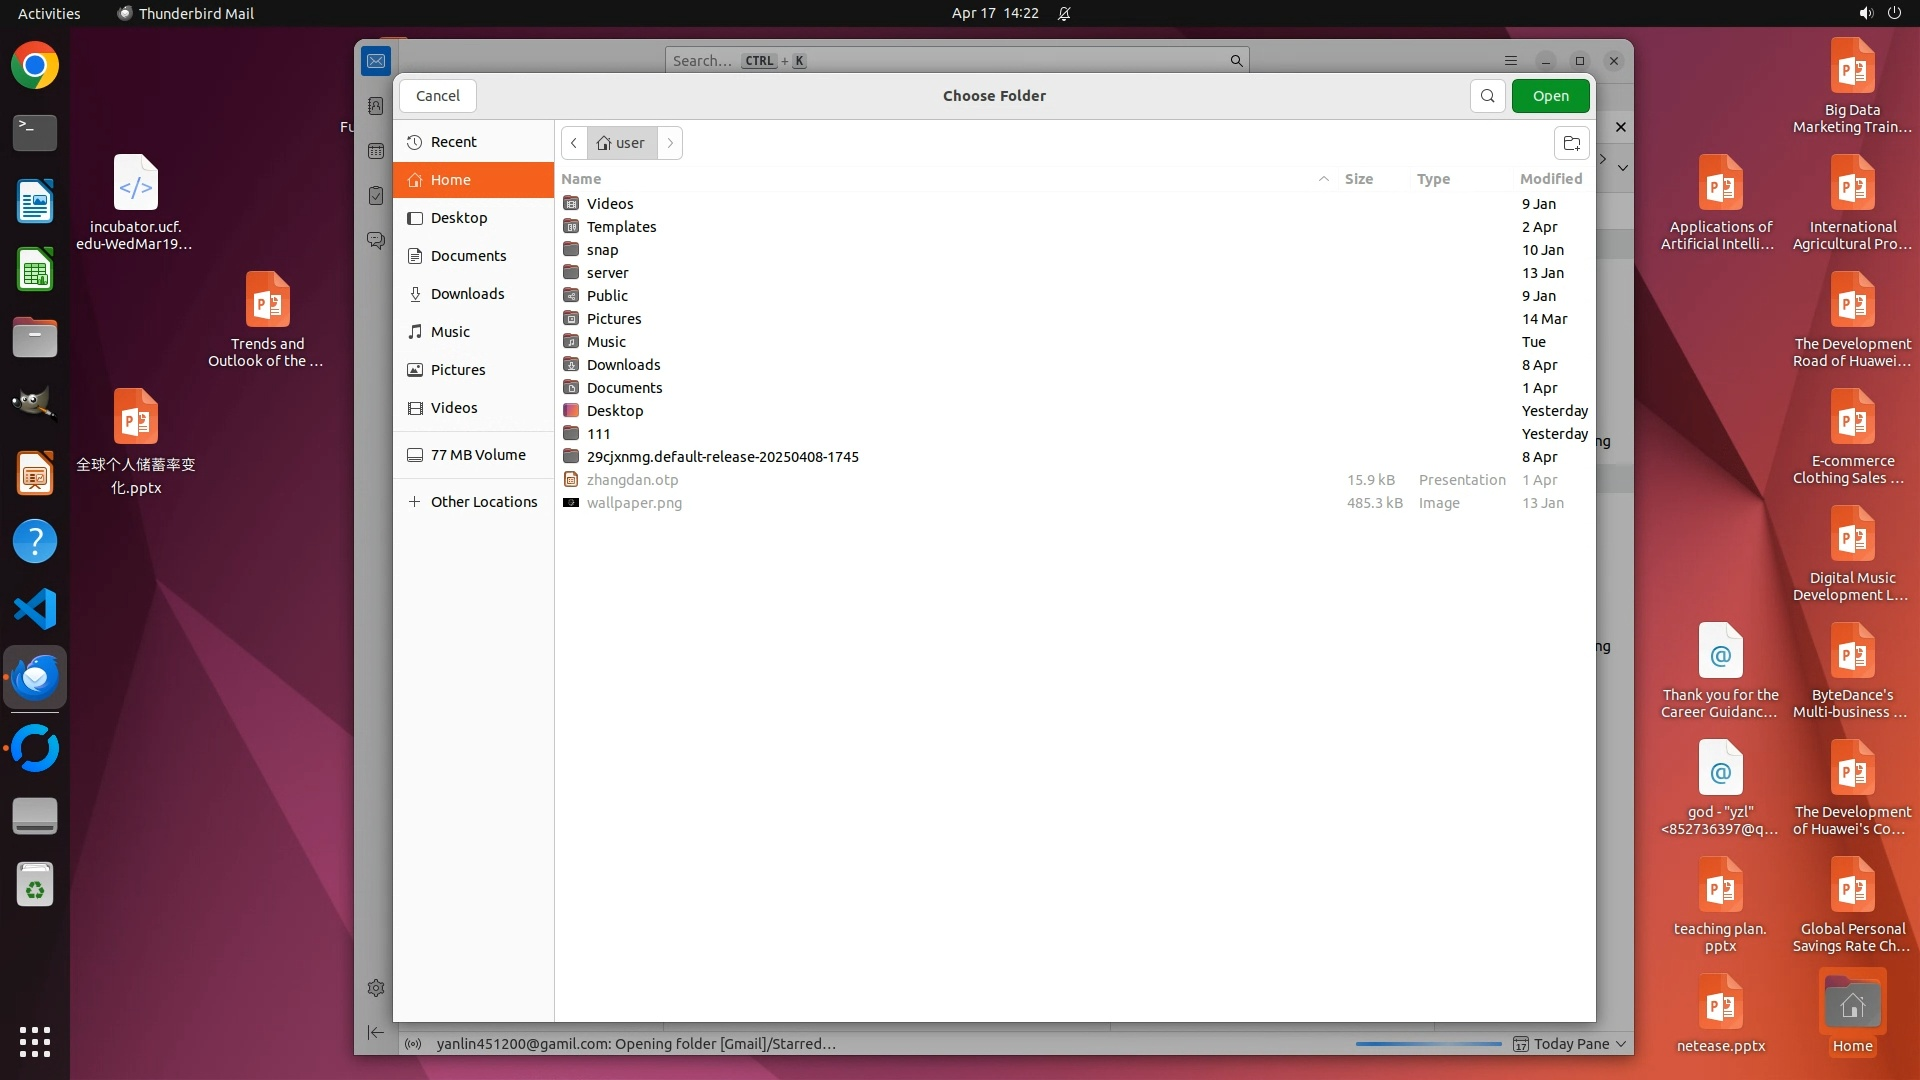The height and width of the screenshot is (1080, 1920).
Task: Select Downloads in the sidebar
Action: point(467,294)
